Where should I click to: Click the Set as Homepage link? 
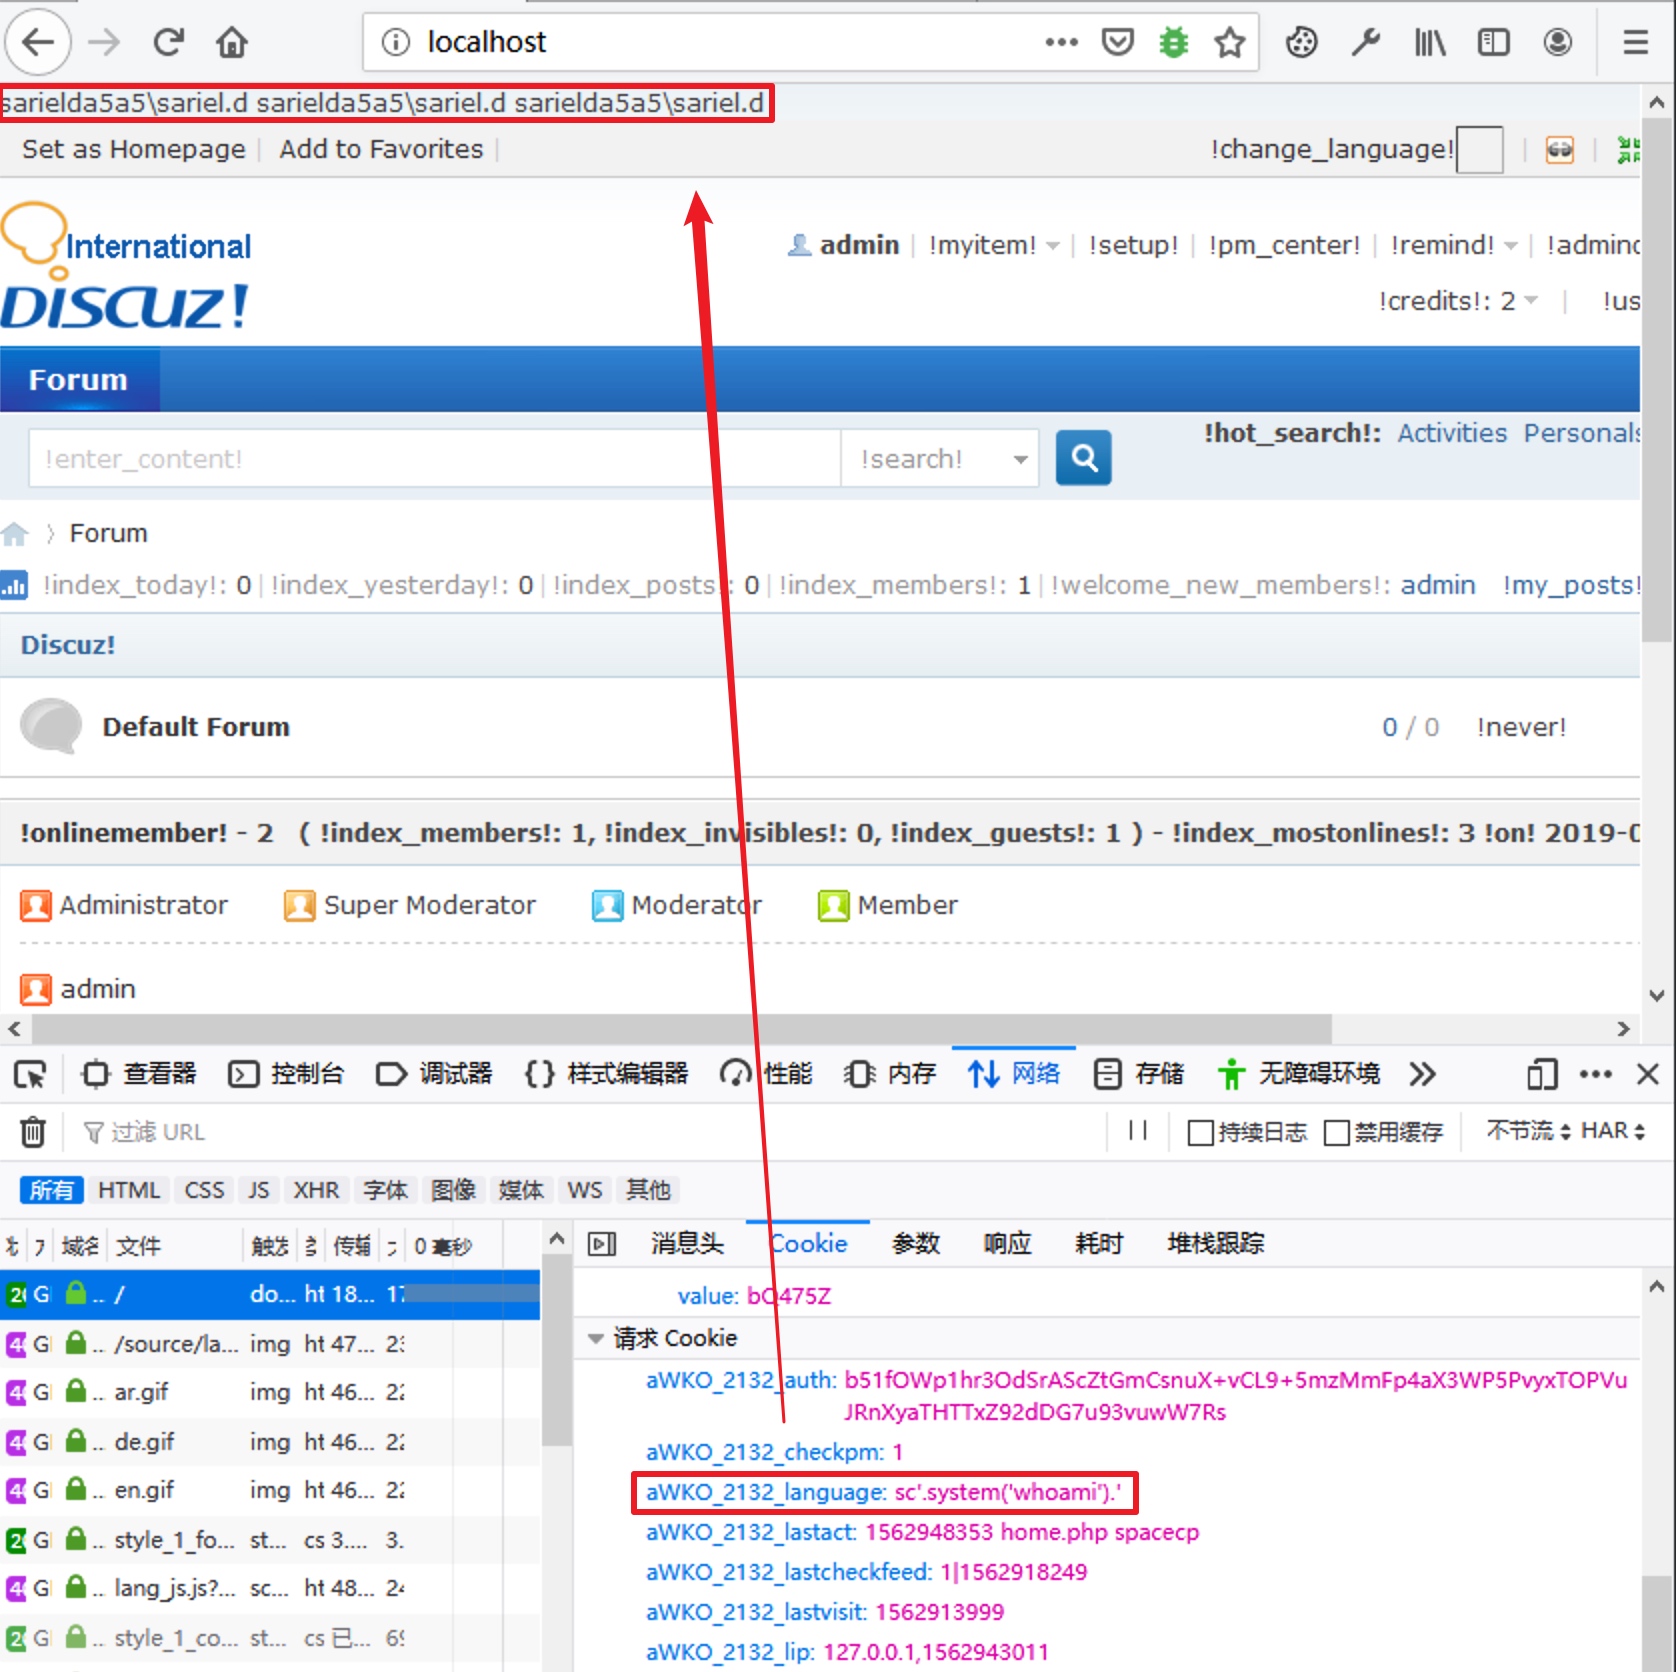point(134,149)
